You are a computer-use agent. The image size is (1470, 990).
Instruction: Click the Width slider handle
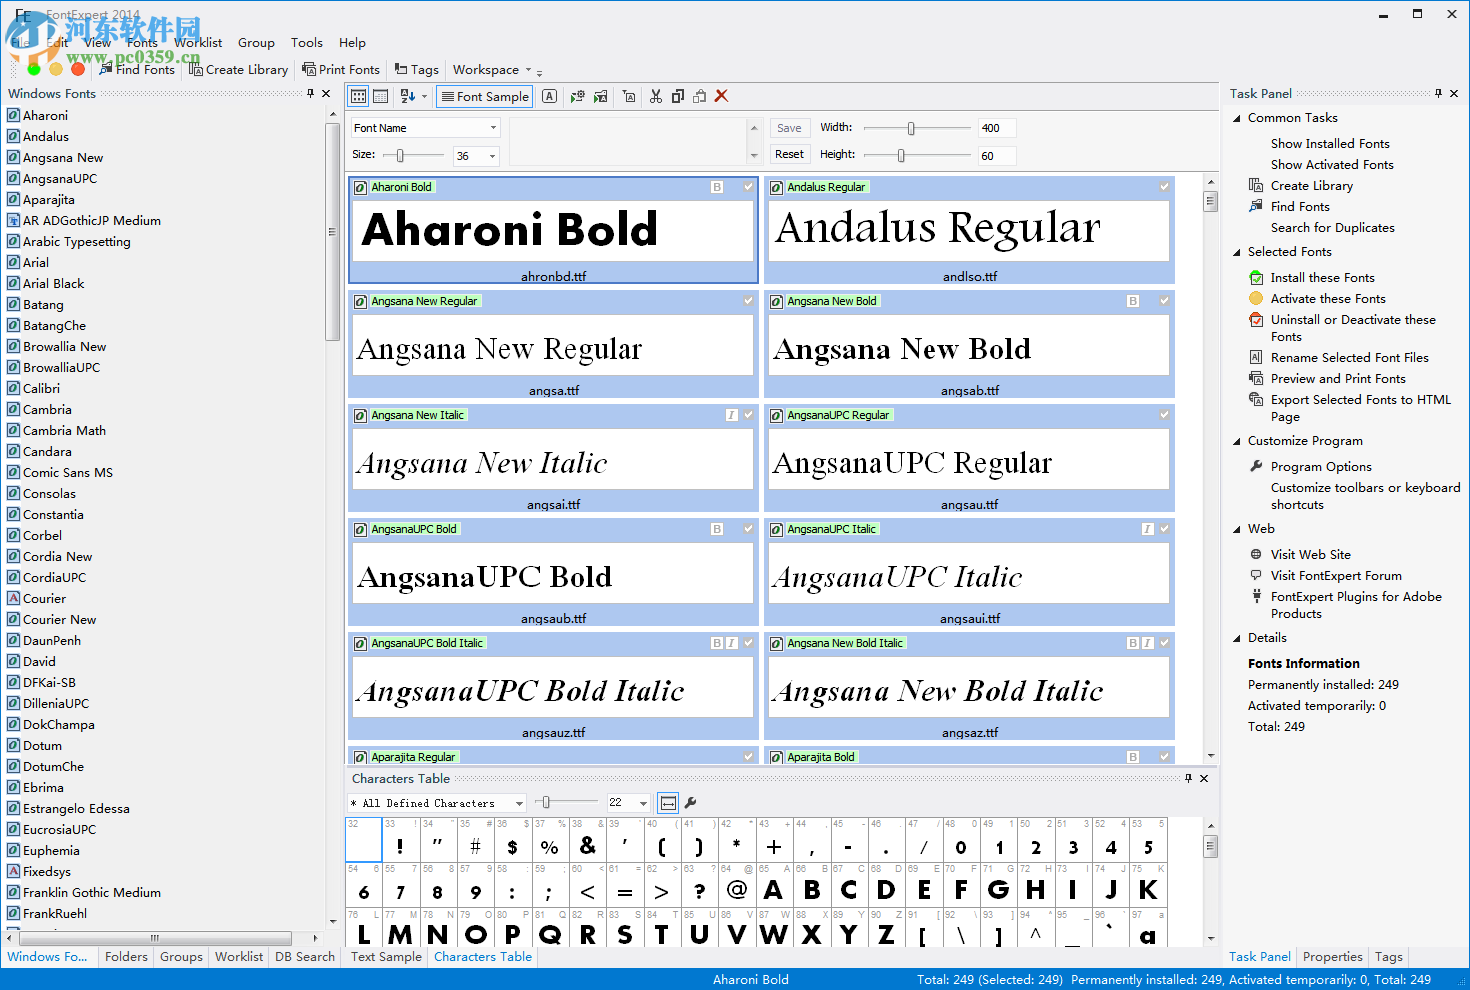click(911, 128)
